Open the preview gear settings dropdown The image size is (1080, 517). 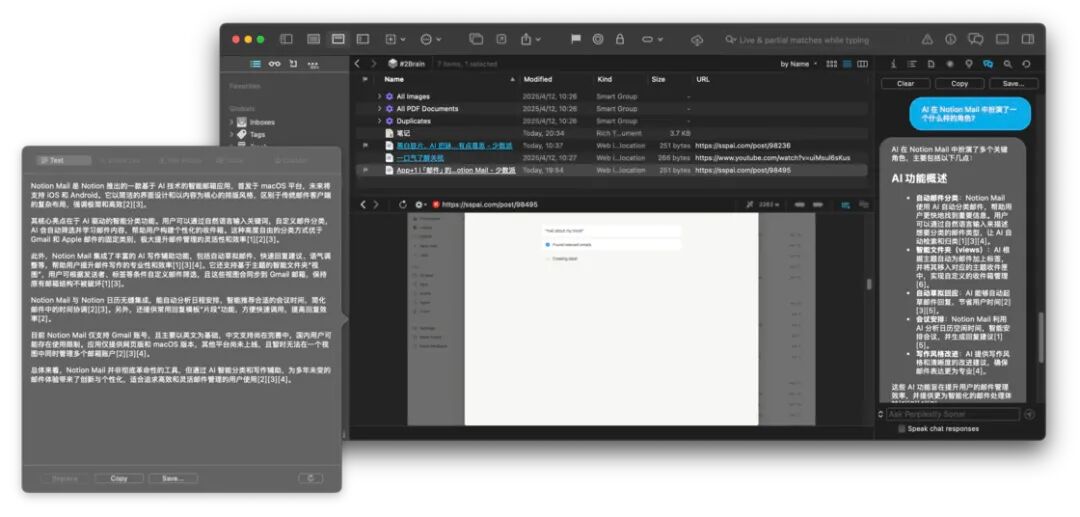click(x=420, y=204)
